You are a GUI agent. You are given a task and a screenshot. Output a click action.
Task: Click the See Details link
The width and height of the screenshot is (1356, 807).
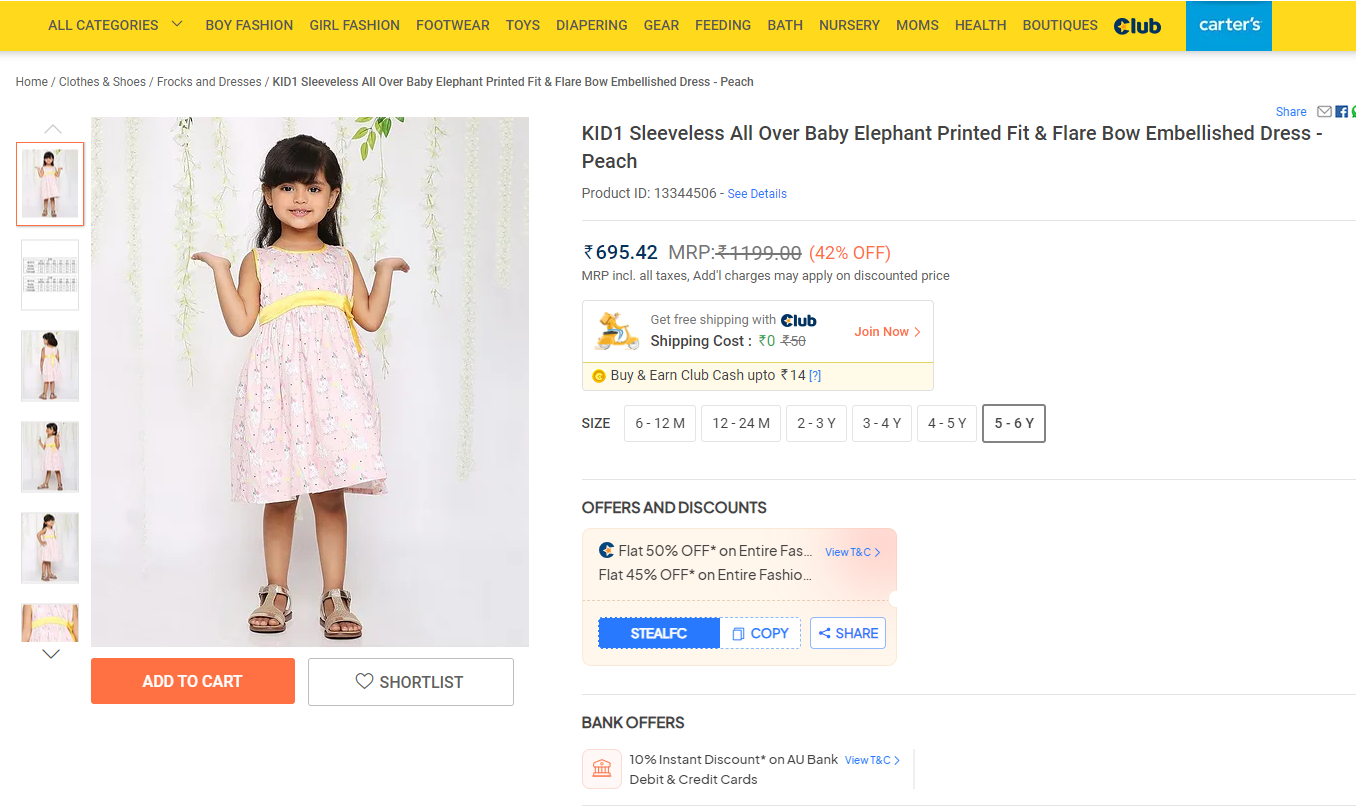(x=757, y=194)
